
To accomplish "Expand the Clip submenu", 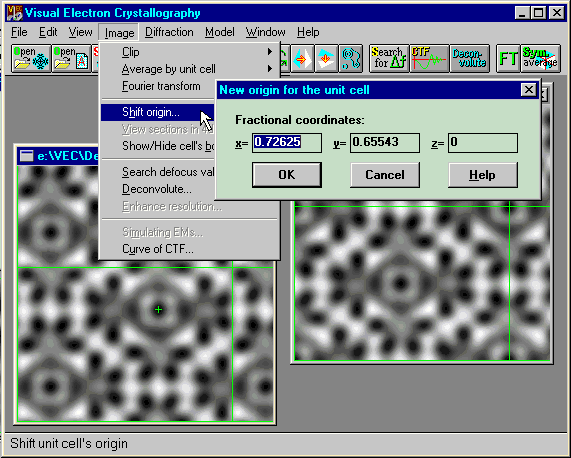I will (189, 52).
